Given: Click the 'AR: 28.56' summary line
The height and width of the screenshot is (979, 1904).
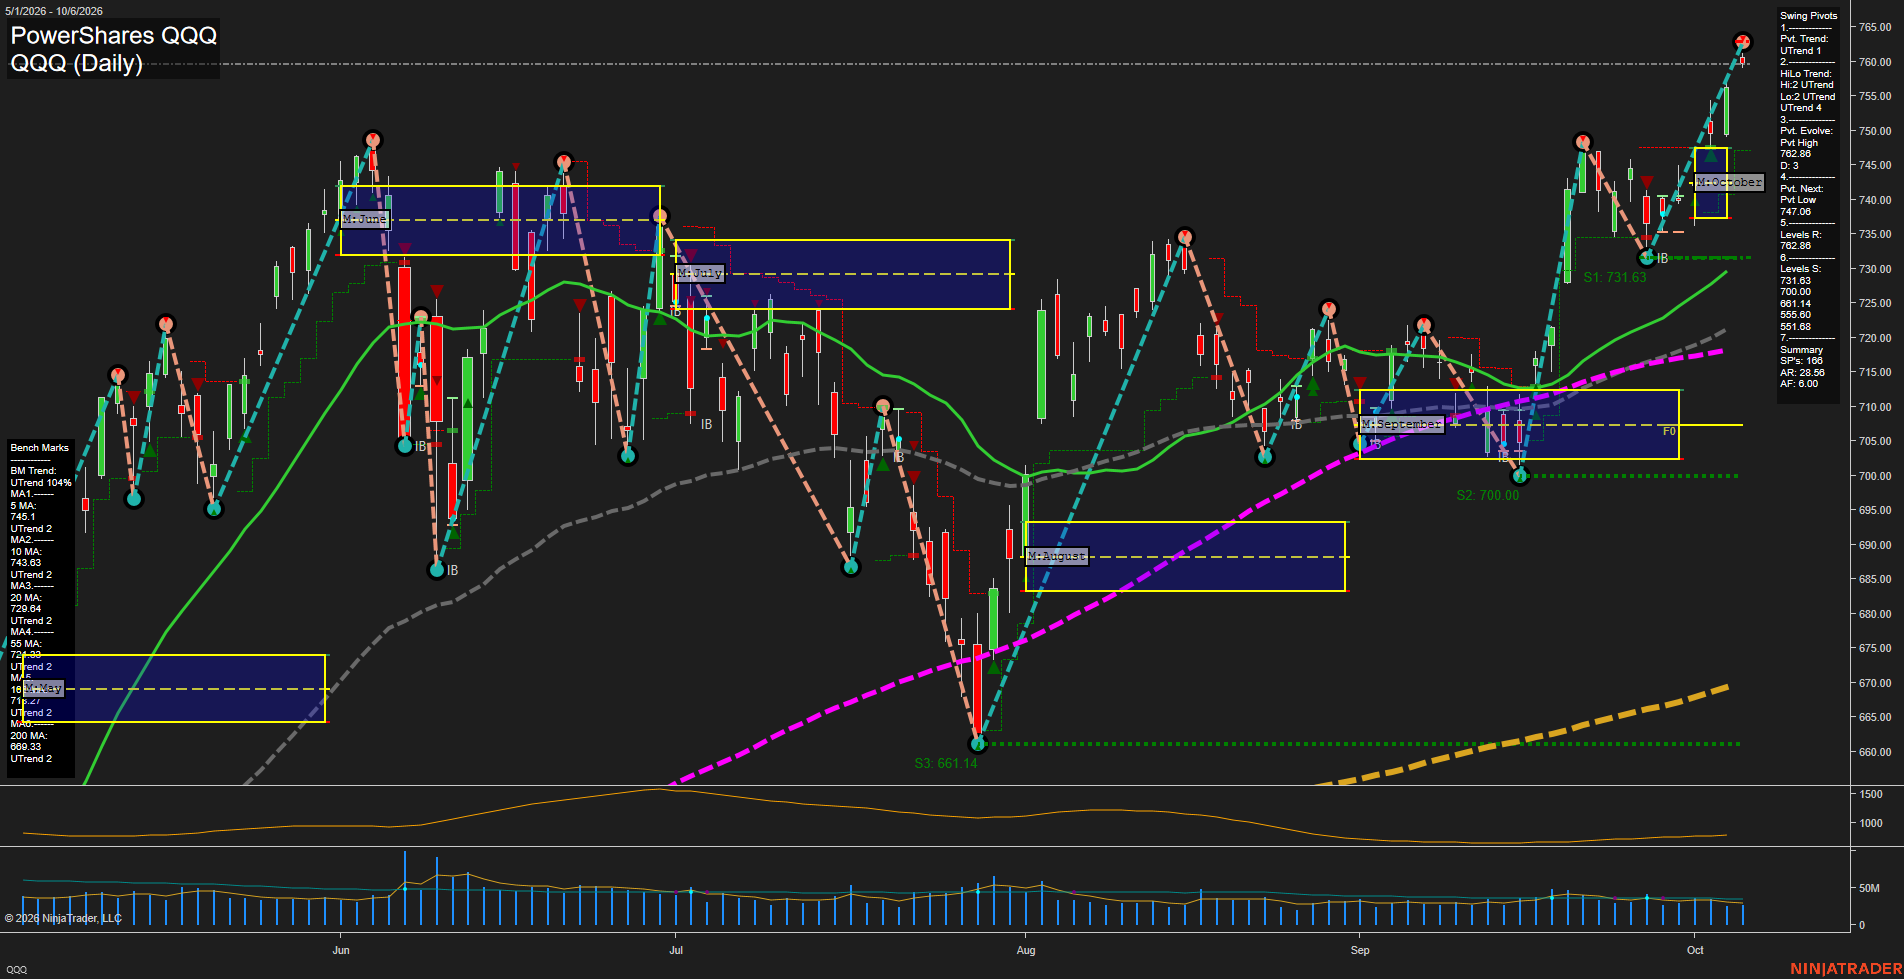Looking at the screenshot, I should pyautogui.click(x=1802, y=373).
